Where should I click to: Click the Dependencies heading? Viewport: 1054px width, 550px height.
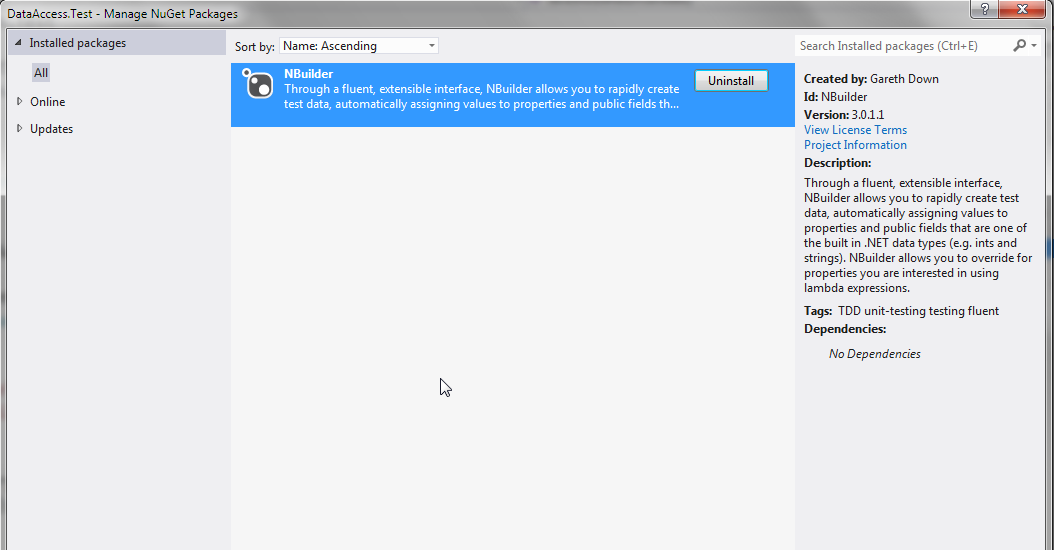coord(845,329)
